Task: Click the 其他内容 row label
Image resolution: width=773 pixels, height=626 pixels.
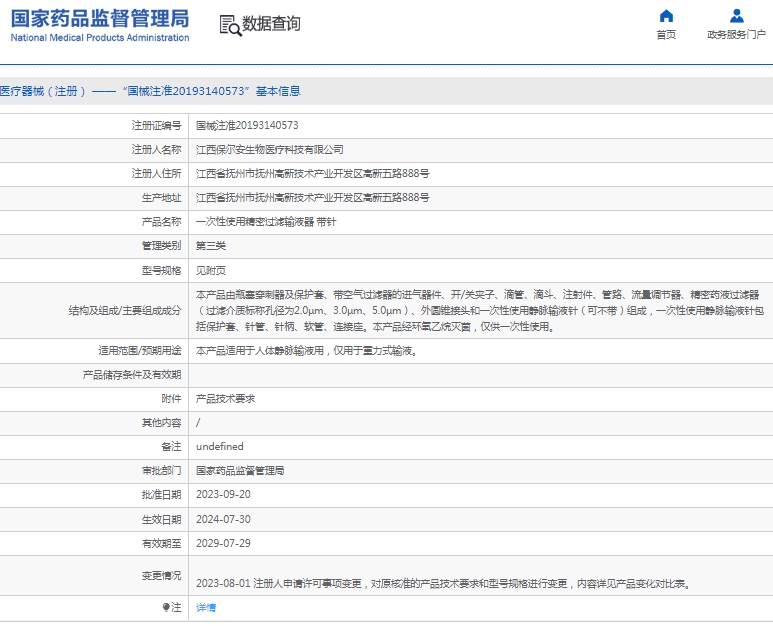Action: coord(161,423)
